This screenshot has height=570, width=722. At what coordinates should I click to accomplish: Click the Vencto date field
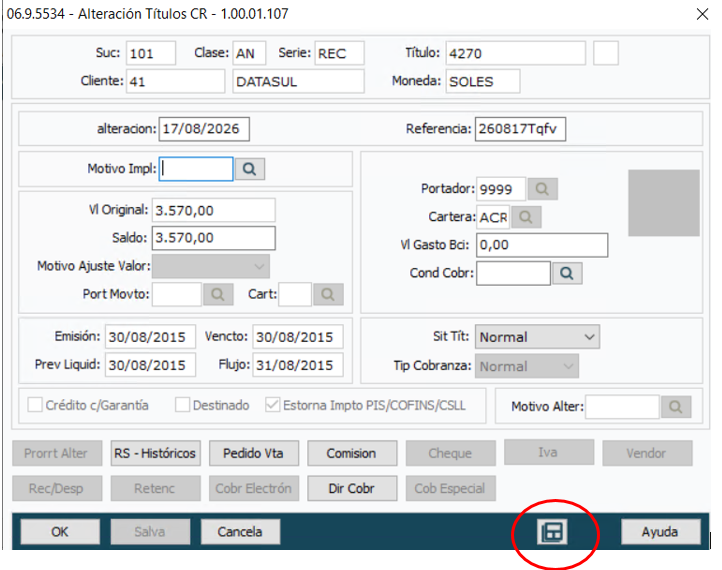(298, 337)
